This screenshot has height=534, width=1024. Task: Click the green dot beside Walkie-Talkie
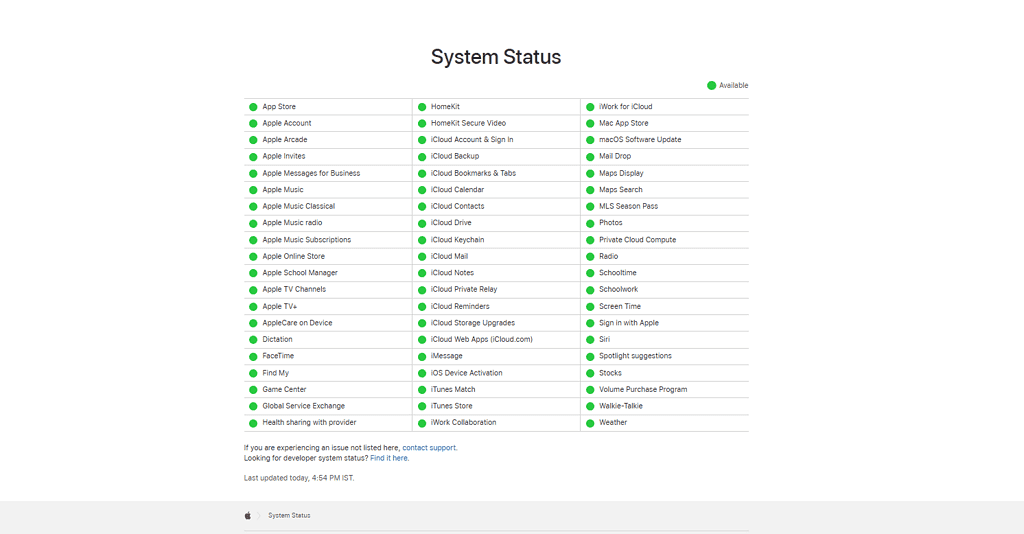tap(590, 406)
